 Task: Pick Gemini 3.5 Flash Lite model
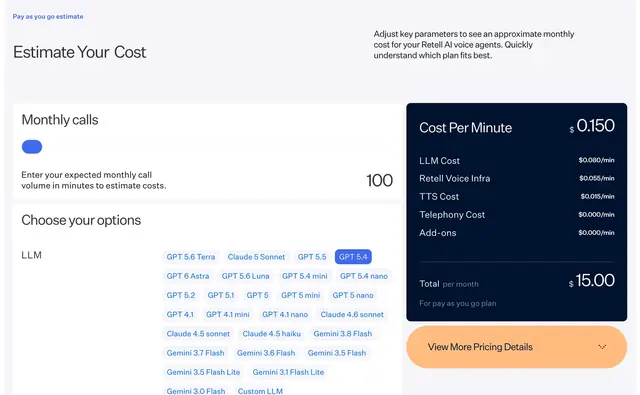(x=203, y=372)
